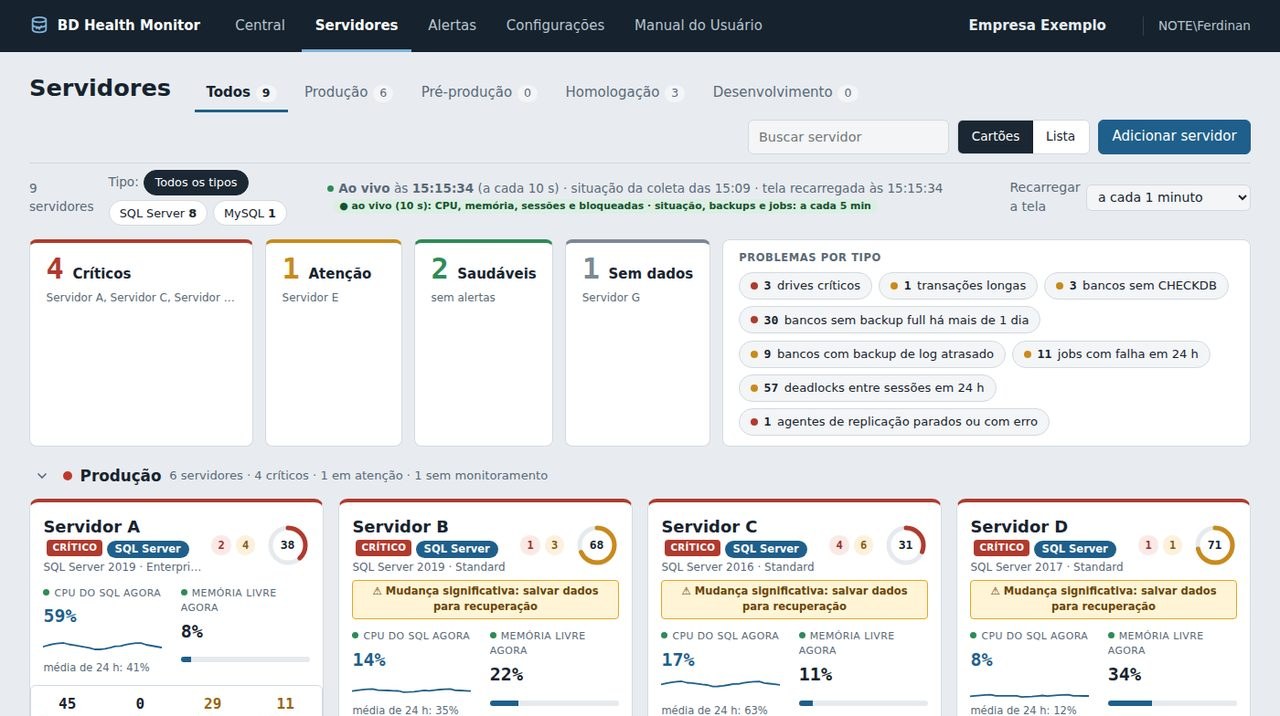
Task: Select Todos os tipos filter
Action: pos(196,183)
